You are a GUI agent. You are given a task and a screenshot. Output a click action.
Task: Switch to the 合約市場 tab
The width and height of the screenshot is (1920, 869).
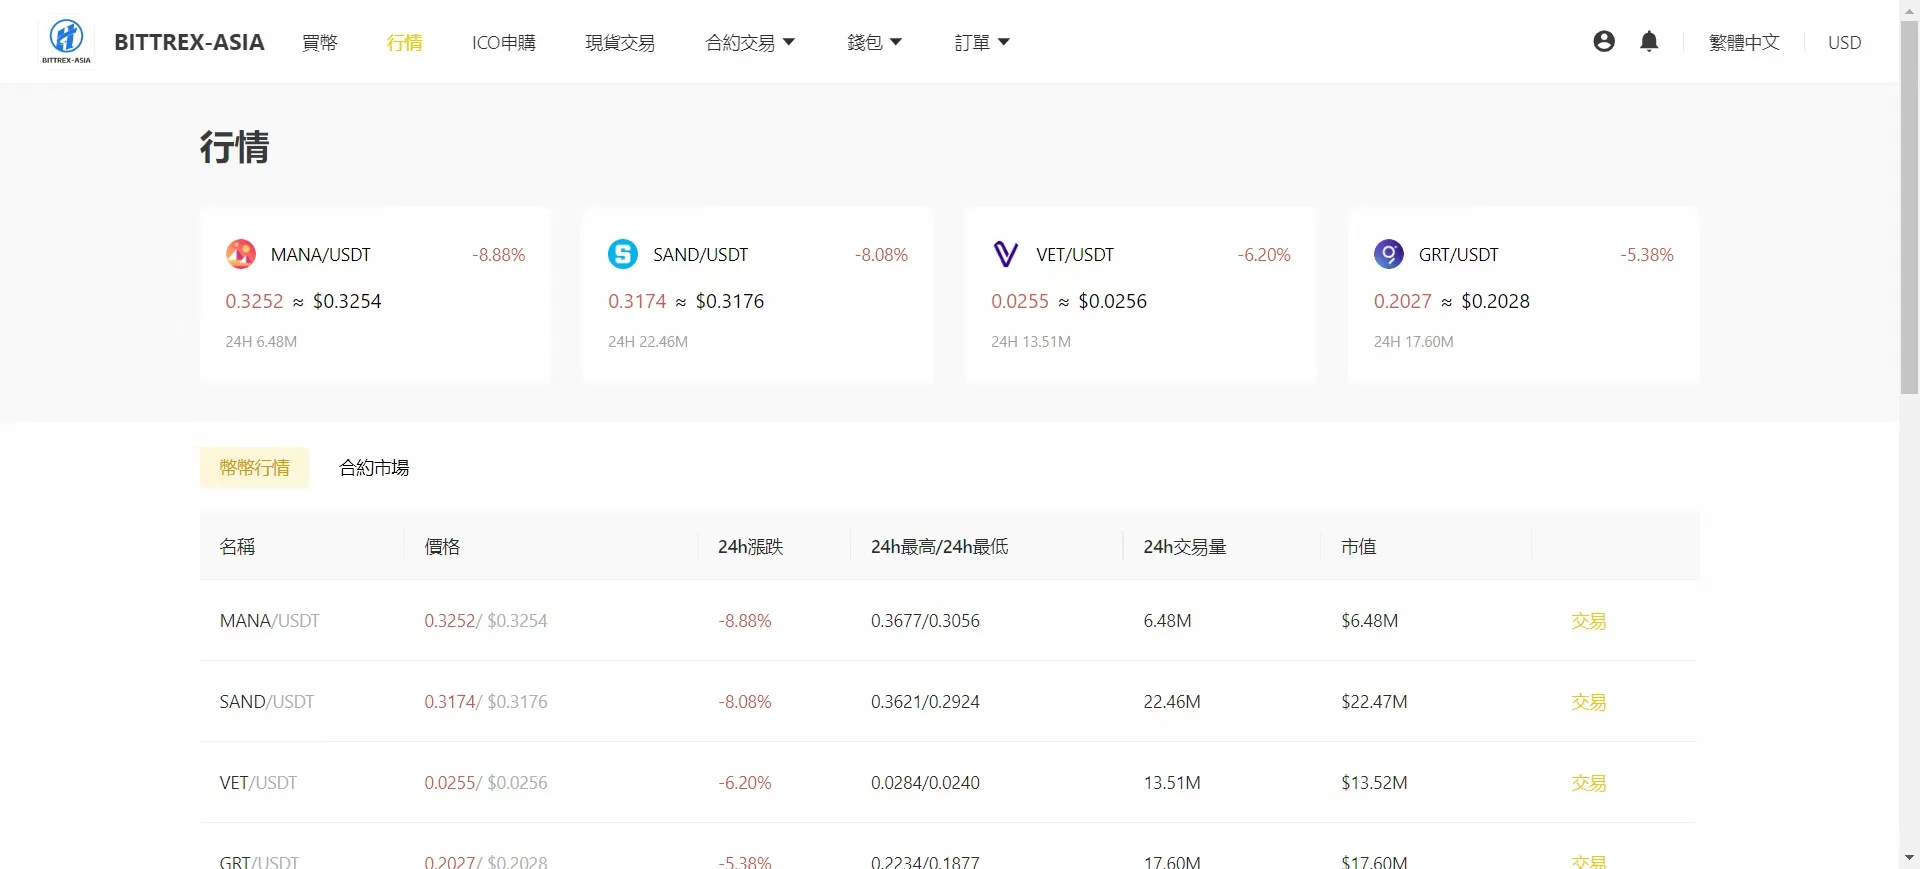[374, 467]
